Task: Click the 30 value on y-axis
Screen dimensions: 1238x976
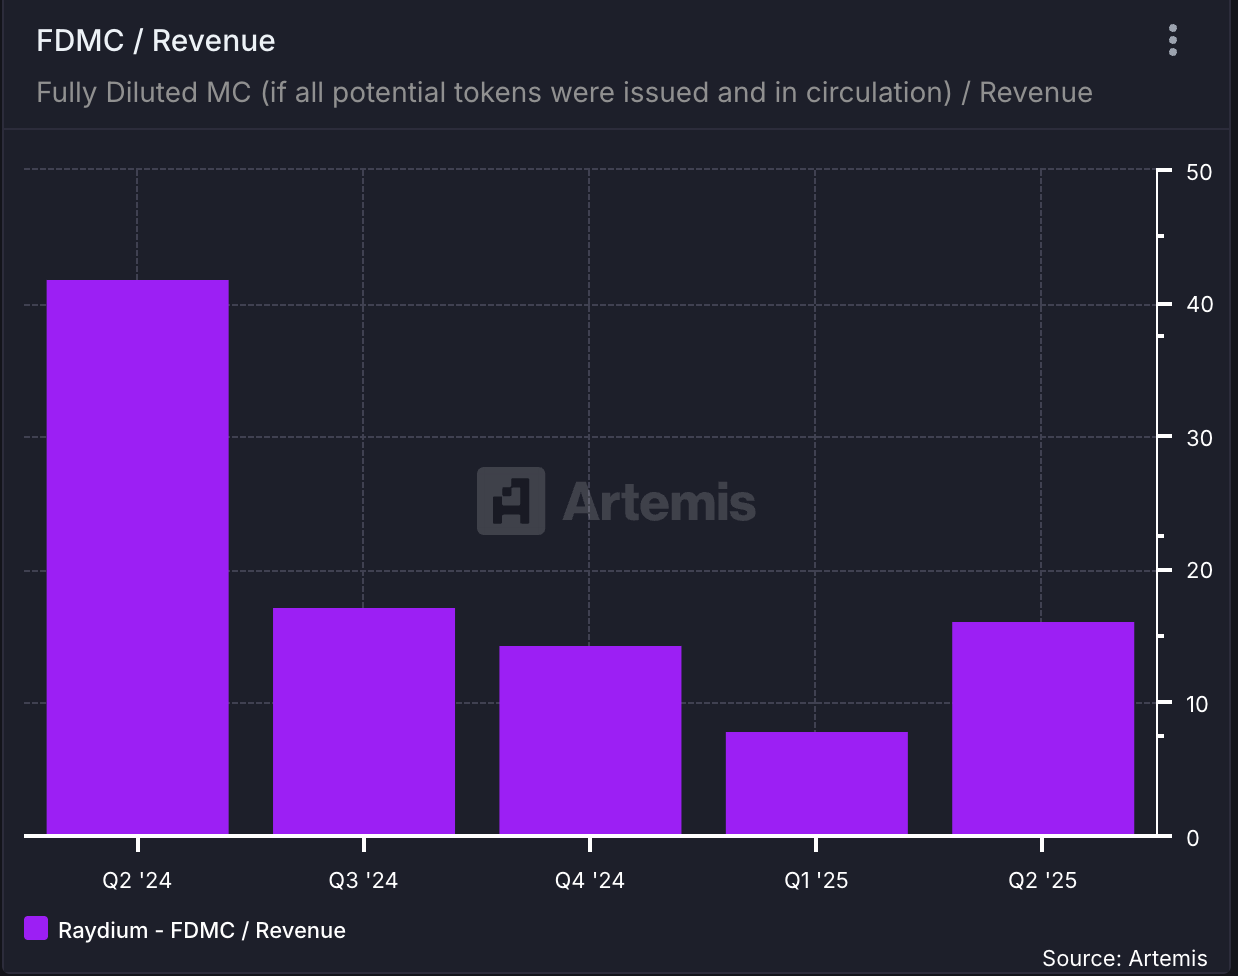Action: coord(1199,438)
